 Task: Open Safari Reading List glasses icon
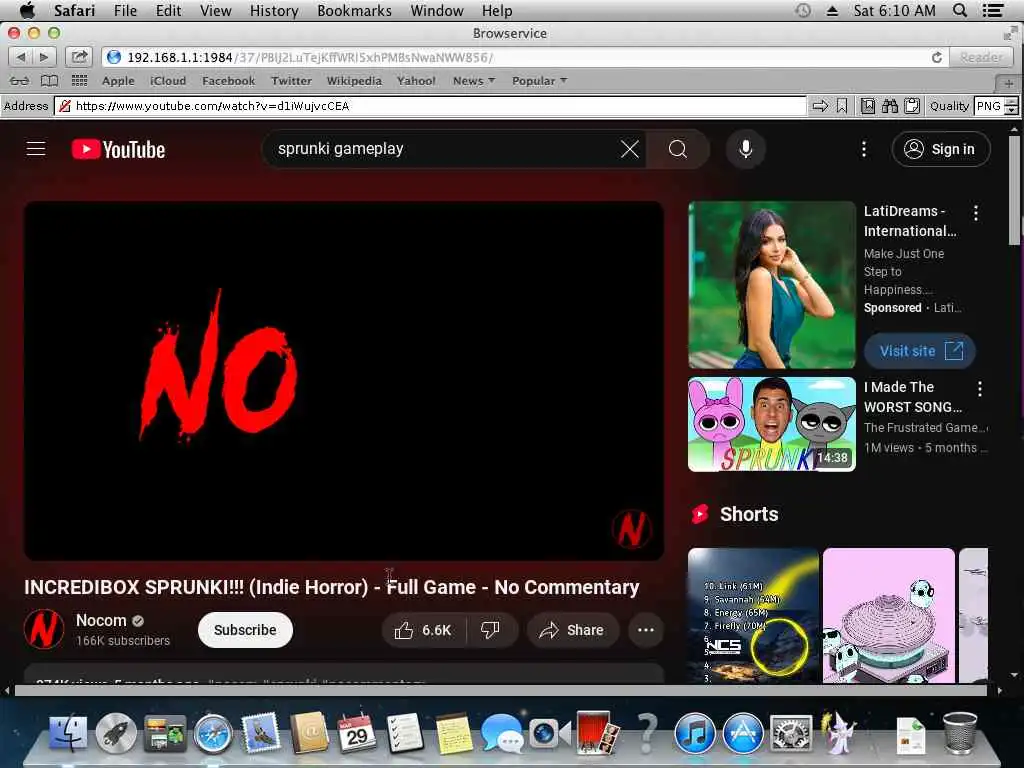(x=20, y=81)
